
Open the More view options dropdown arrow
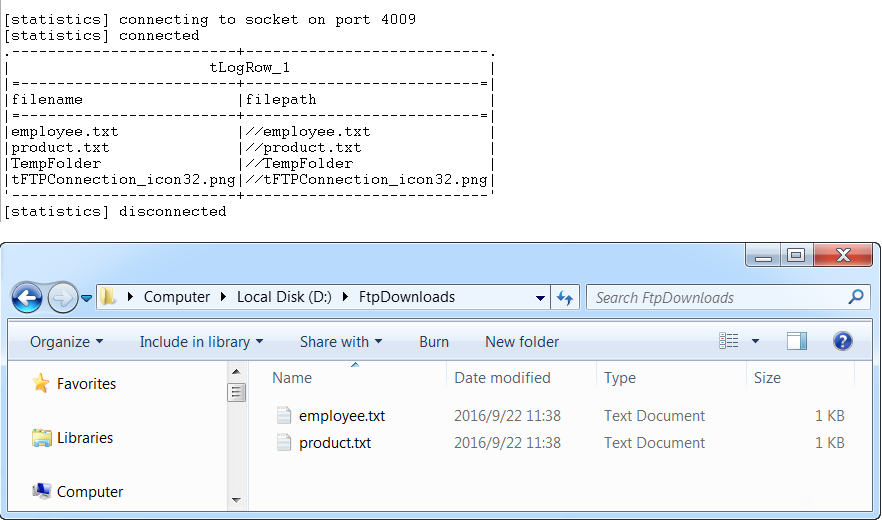click(x=755, y=341)
